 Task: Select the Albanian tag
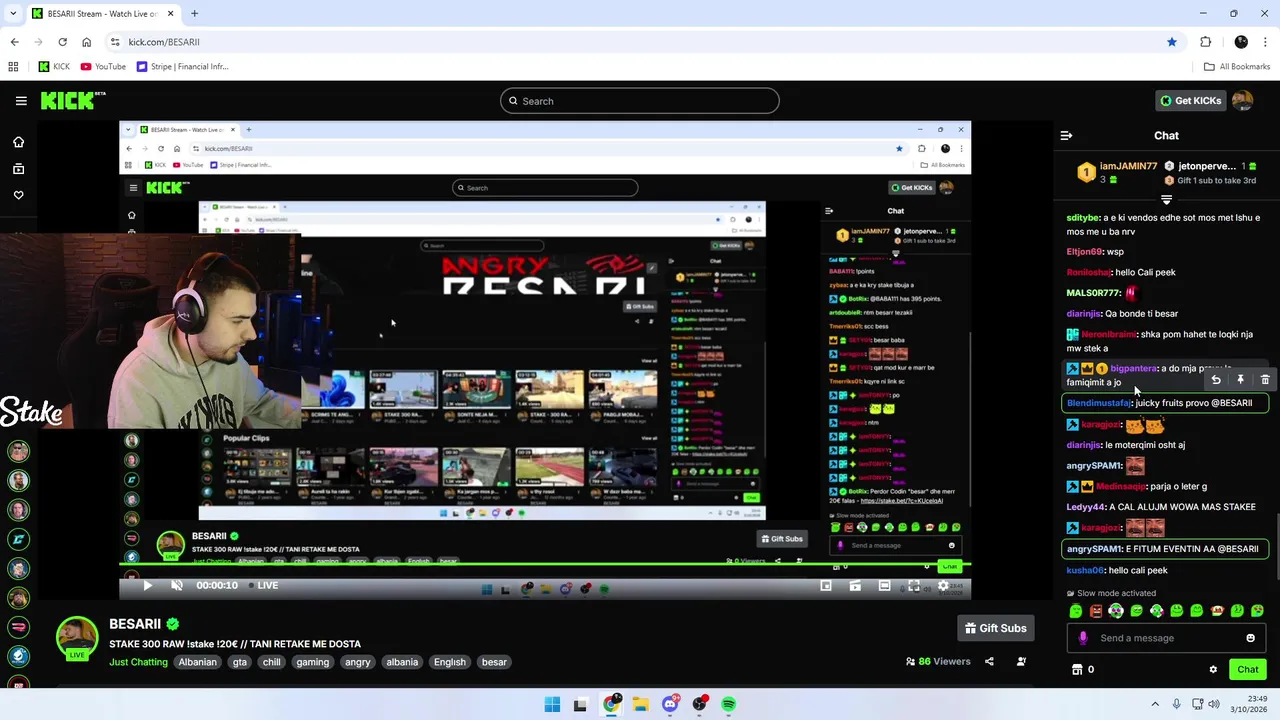[198, 662]
